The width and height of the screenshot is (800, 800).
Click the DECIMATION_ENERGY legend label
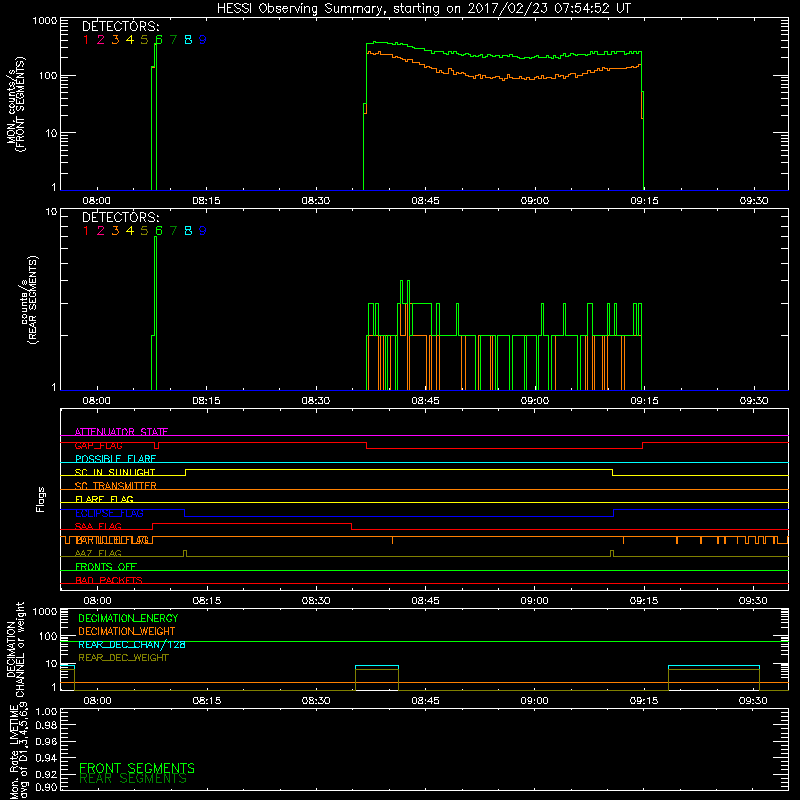pyautogui.click(x=128, y=618)
